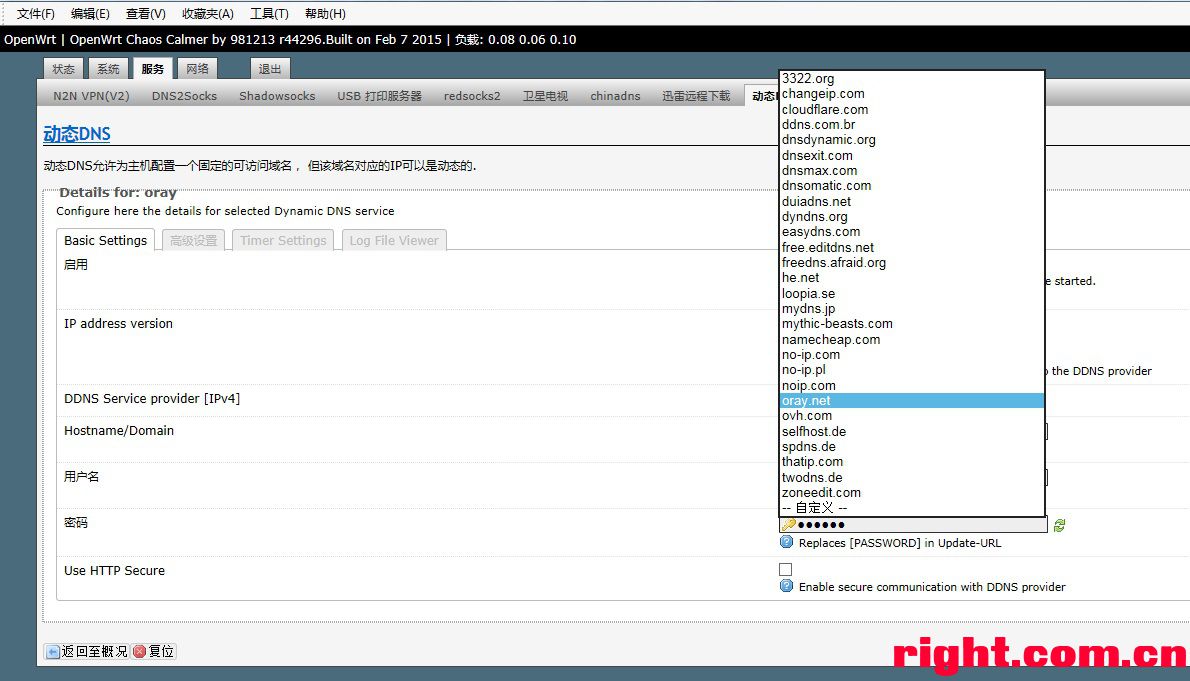
Task: Open the Log File Viewer tab
Action: 394,240
